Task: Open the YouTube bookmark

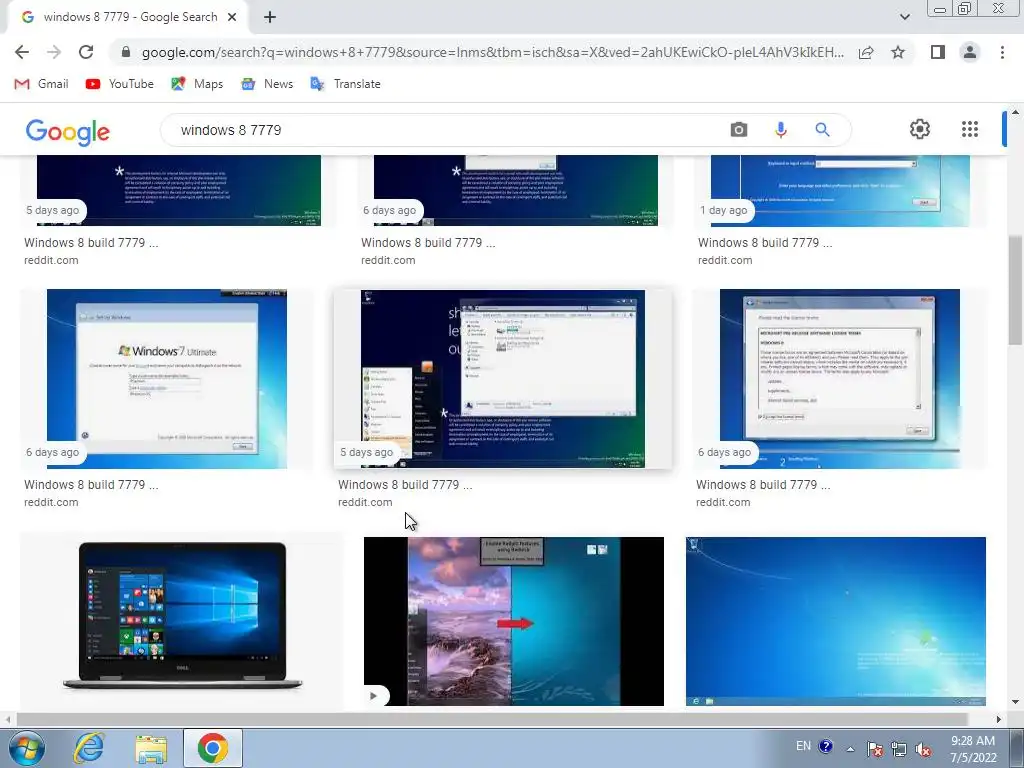Action: [120, 84]
